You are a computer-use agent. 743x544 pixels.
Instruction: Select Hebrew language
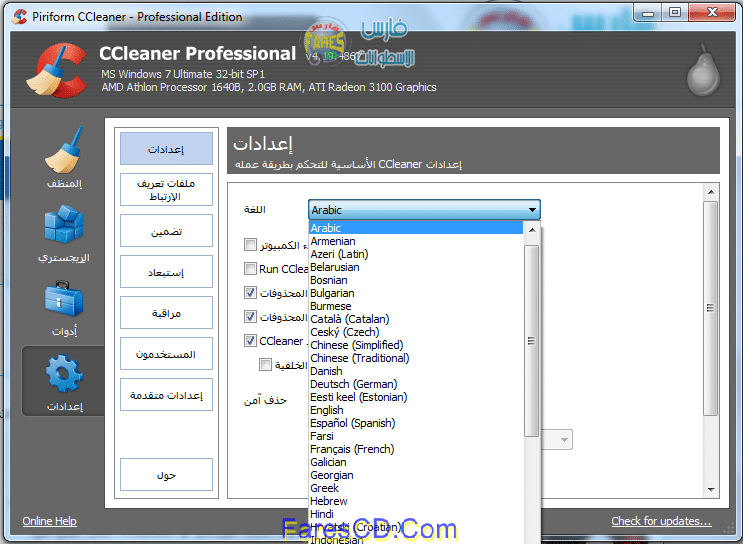coord(416,501)
